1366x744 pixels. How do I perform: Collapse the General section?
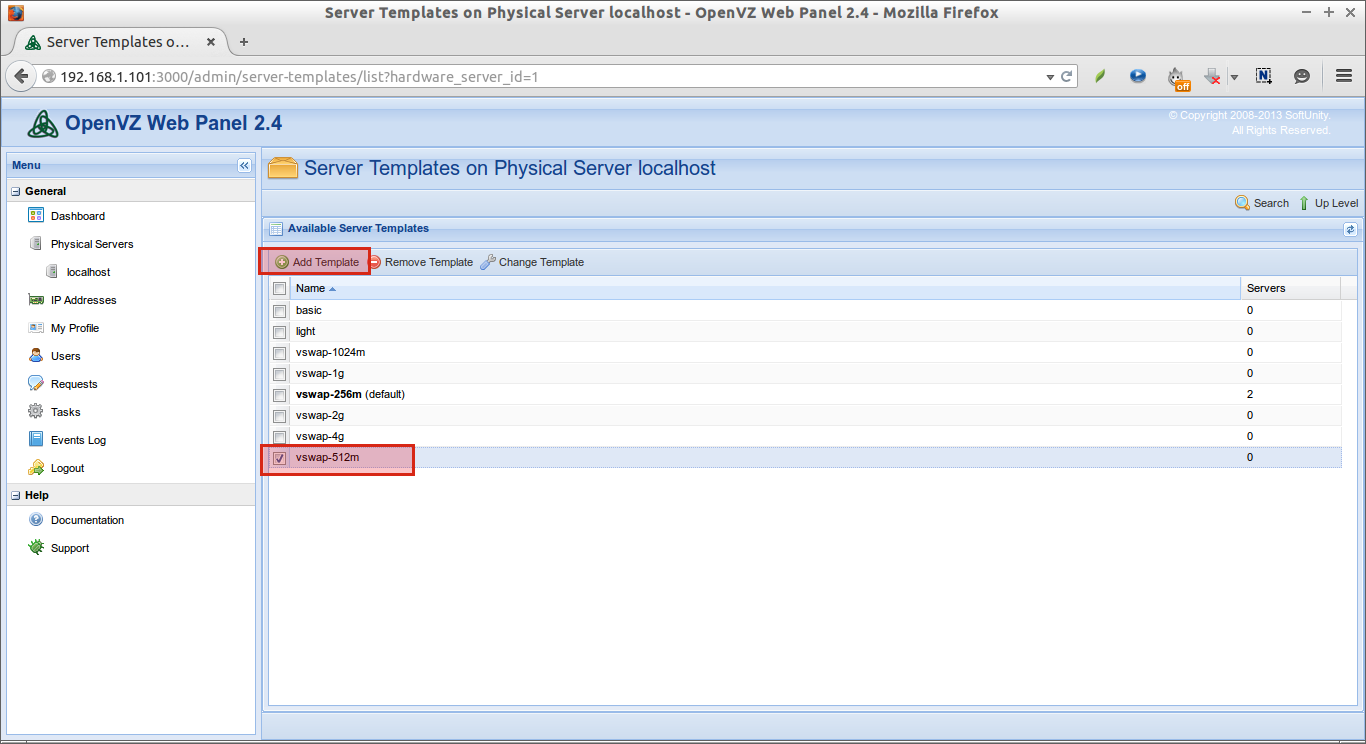pos(15,191)
